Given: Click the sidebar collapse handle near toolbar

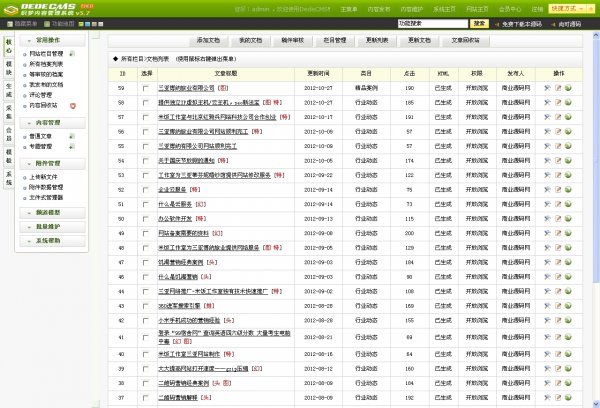Looking at the screenshot, I should (96, 35).
